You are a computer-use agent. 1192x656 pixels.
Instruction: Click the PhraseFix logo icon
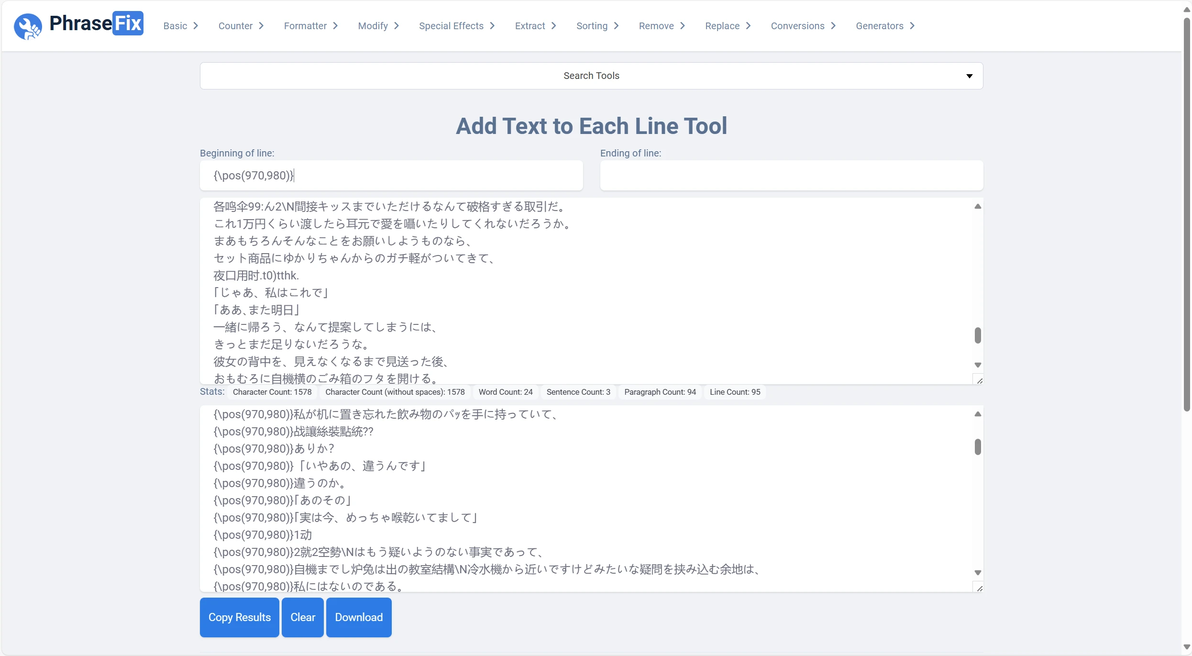click(x=28, y=27)
